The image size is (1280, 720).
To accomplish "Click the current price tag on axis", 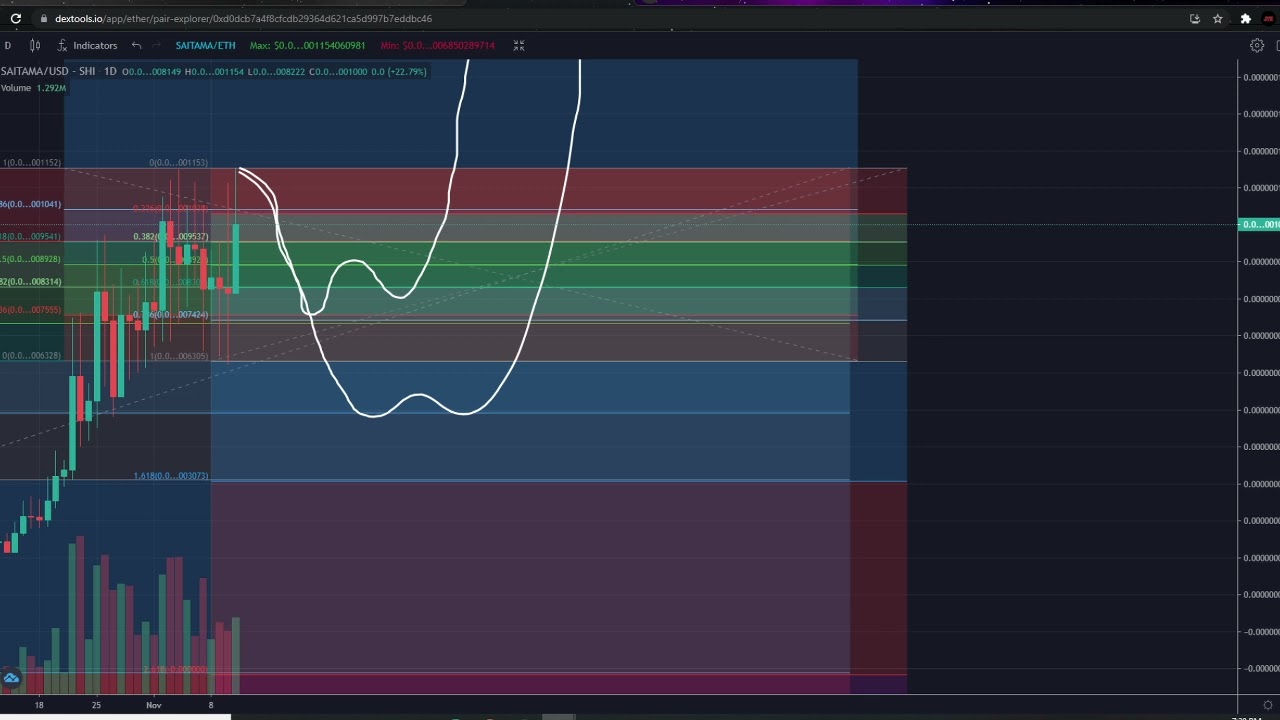I will pos(1258,224).
